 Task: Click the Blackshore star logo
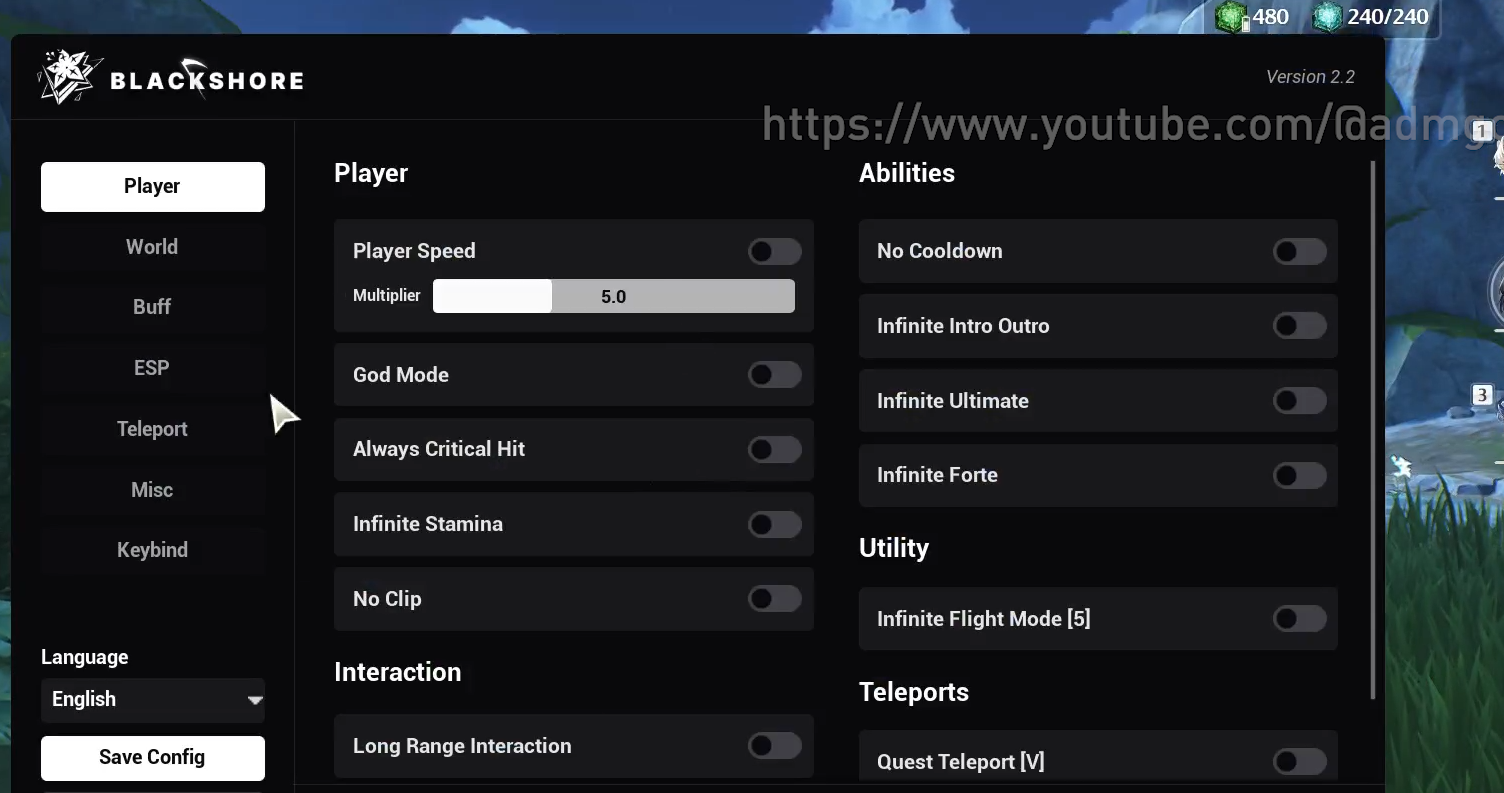click(66, 78)
